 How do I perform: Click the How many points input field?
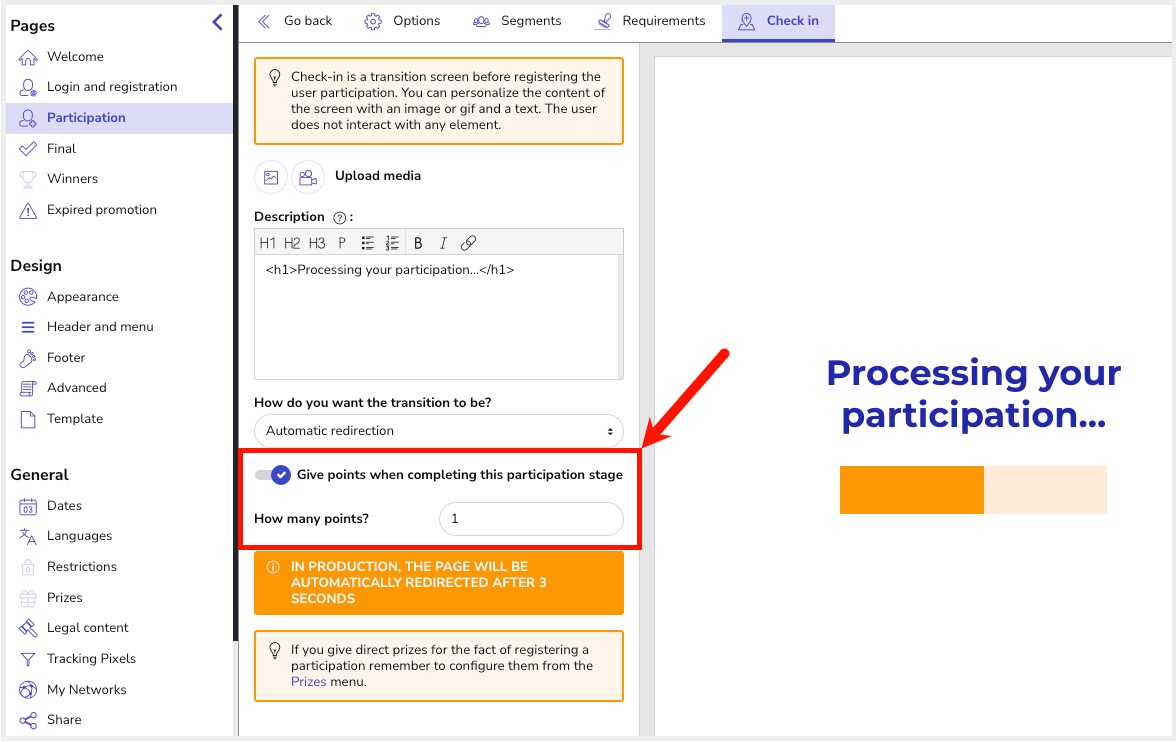point(531,519)
